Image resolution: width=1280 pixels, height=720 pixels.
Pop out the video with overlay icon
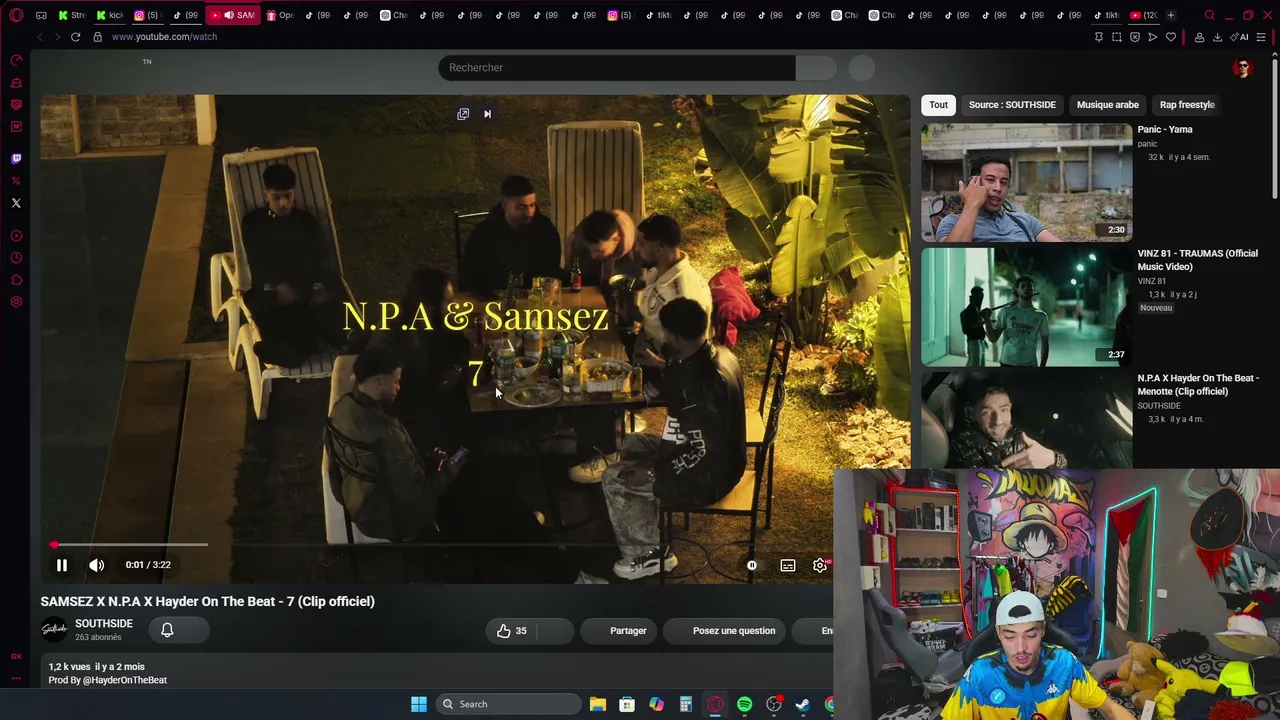coord(463,114)
